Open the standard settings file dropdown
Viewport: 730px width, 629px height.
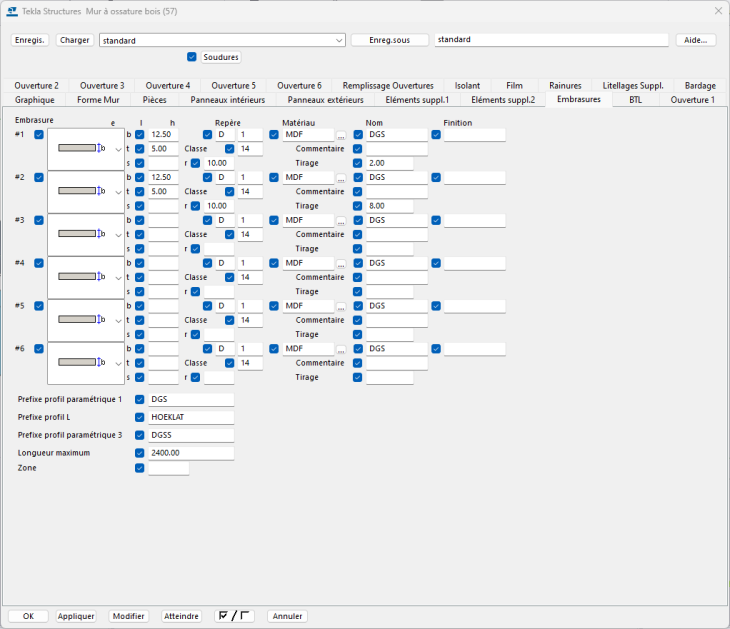pyautogui.click(x=339, y=41)
